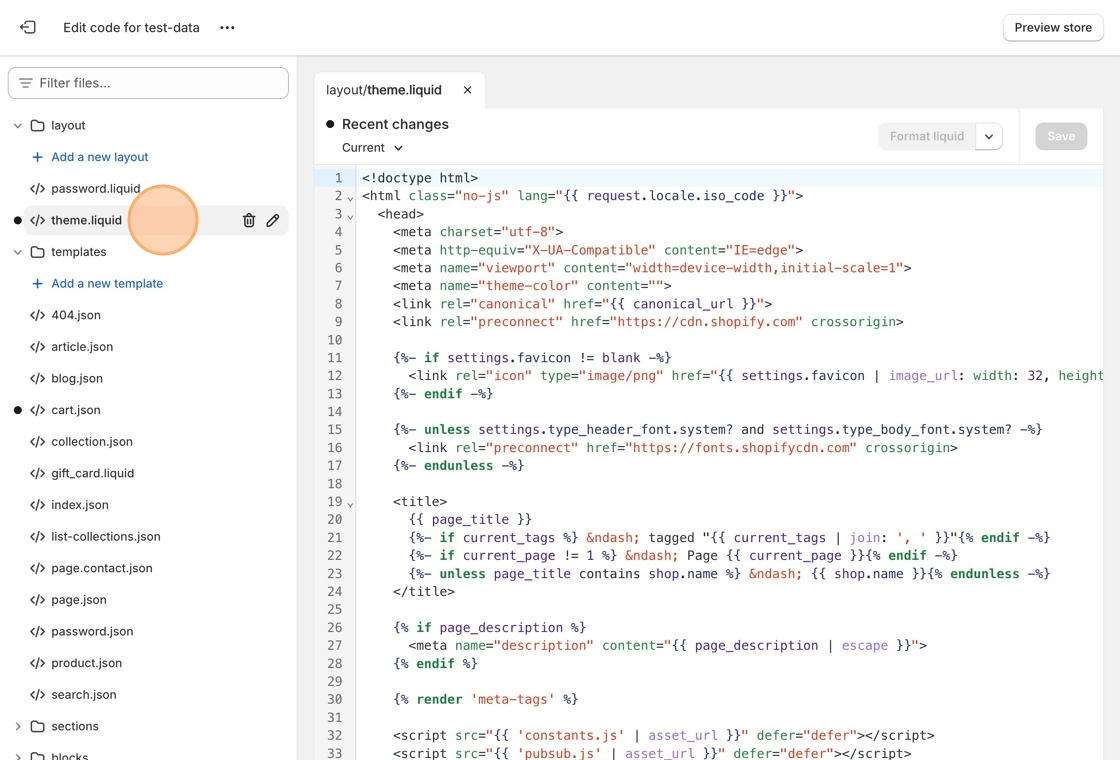Screen dimensions: 1120x760
Task: Open collection.json template file
Action: coord(91,441)
